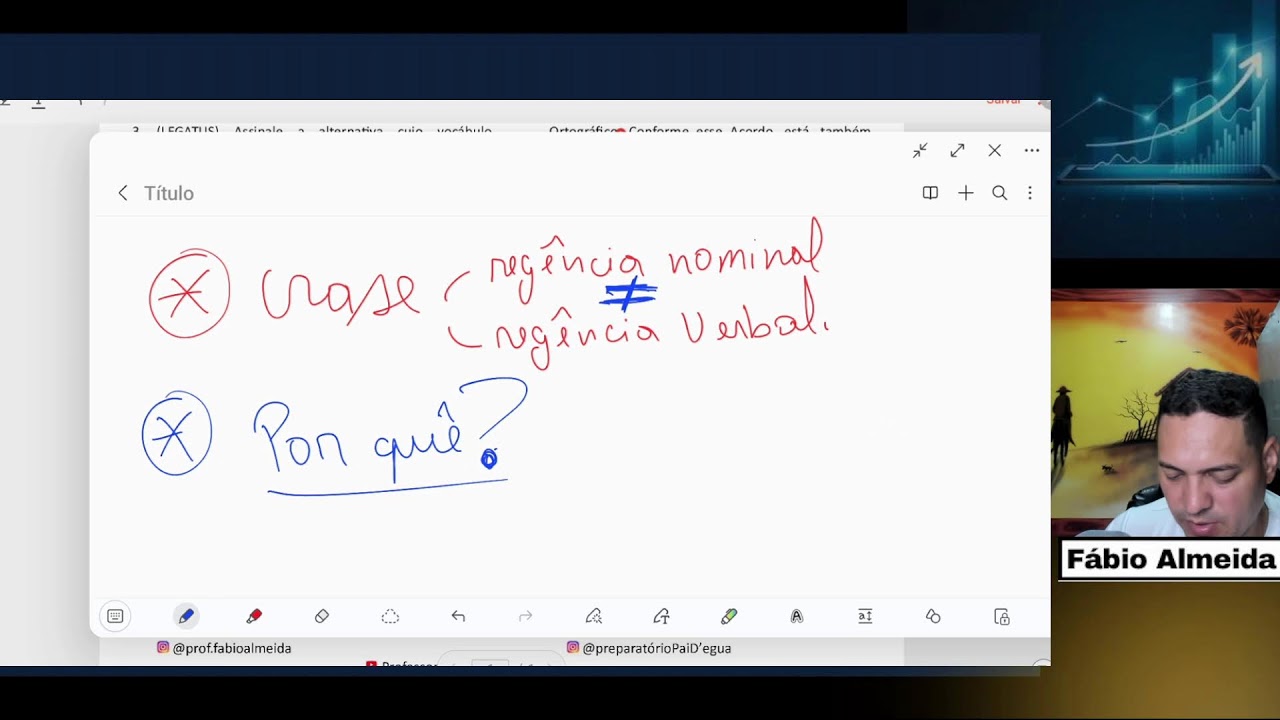Select the eraser tool
This screenshot has height=720, width=1280.
322,616
